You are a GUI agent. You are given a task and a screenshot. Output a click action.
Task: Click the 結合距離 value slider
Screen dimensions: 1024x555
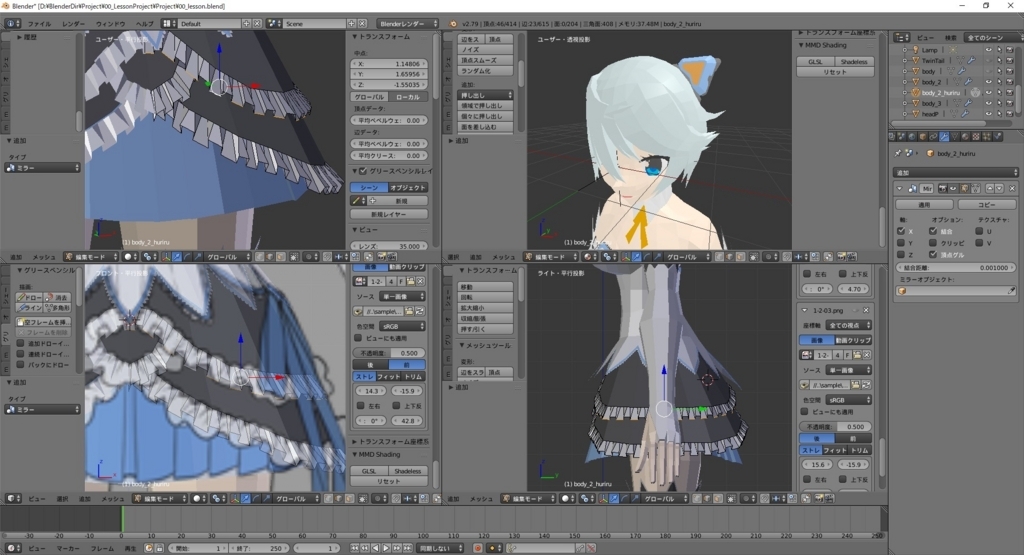(955, 267)
